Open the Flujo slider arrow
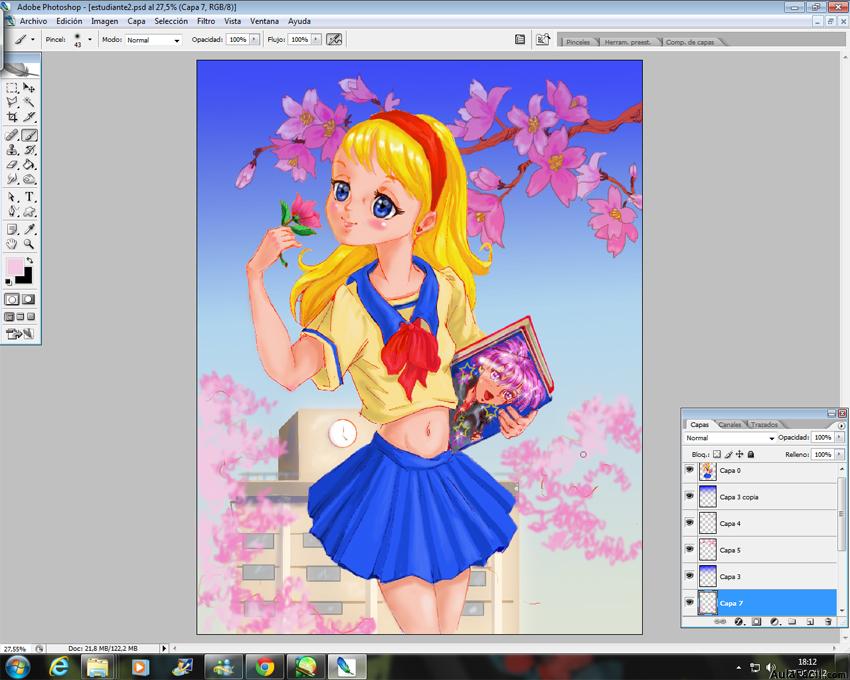 316,40
